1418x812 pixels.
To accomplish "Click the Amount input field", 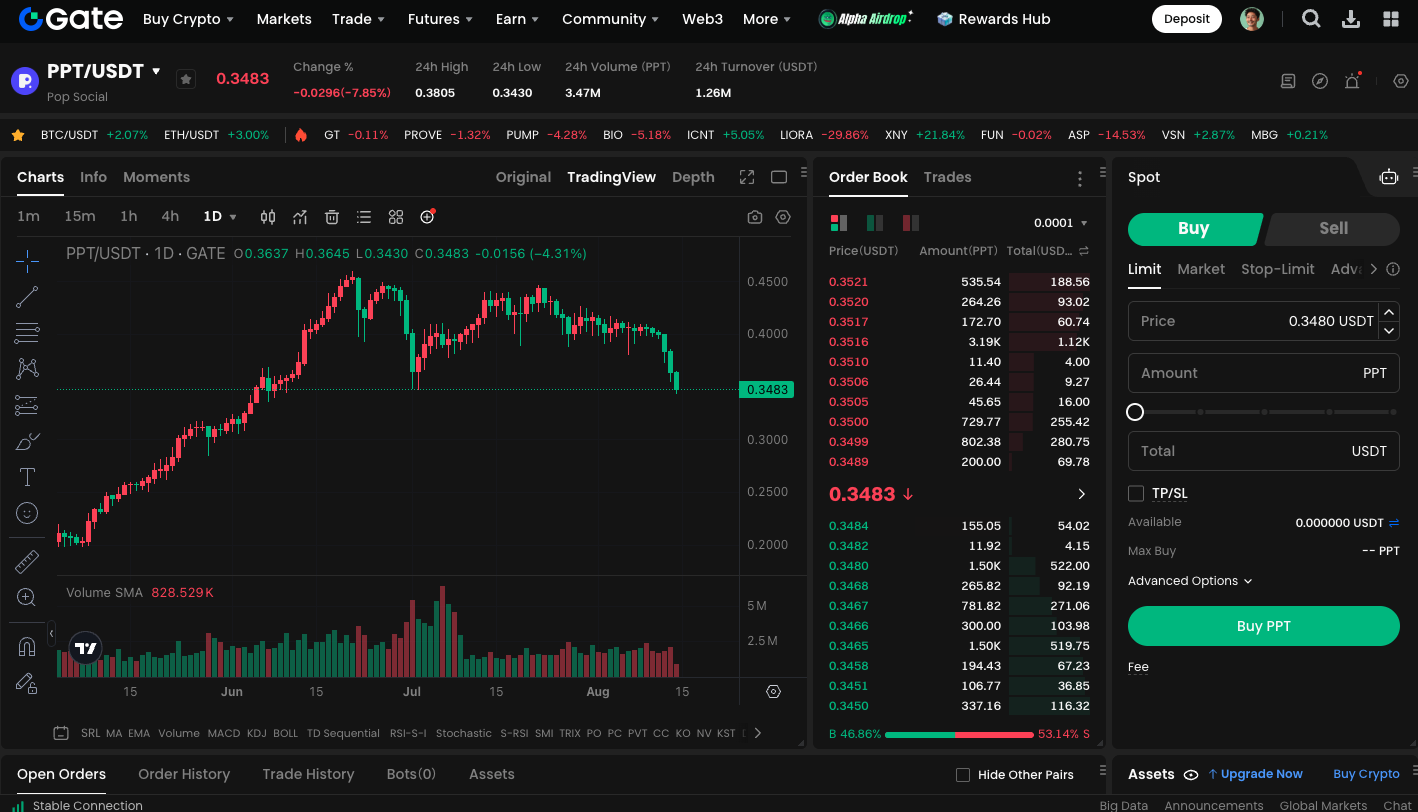I will tap(1264, 373).
